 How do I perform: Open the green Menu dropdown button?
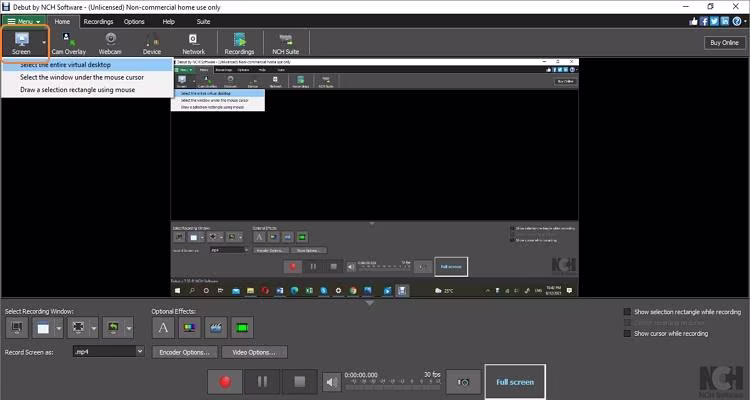click(23, 22)
